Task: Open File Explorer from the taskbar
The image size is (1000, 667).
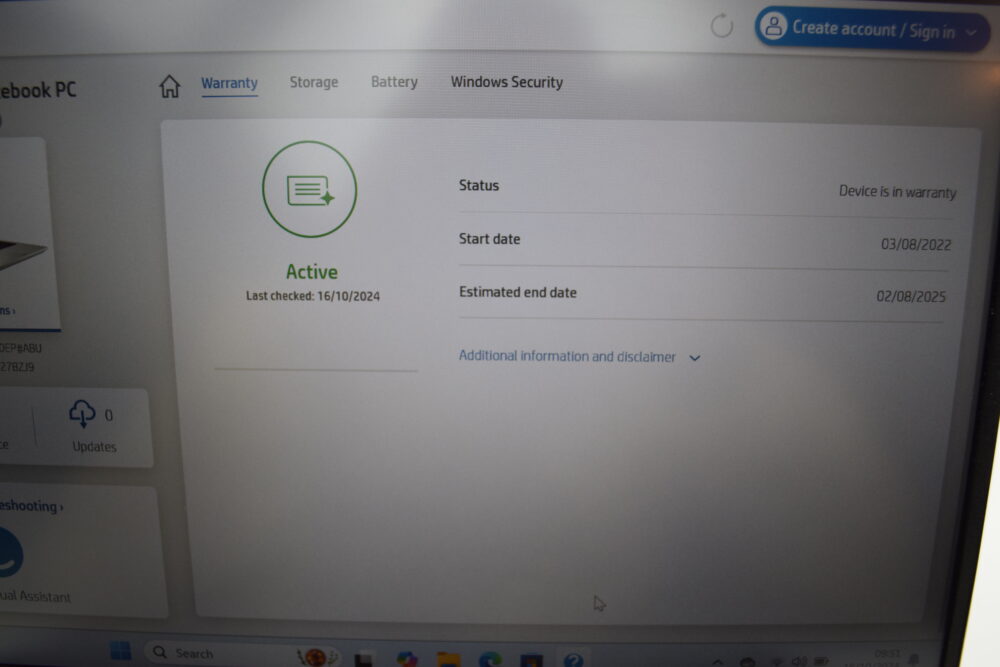Action: tap(448, 659)
